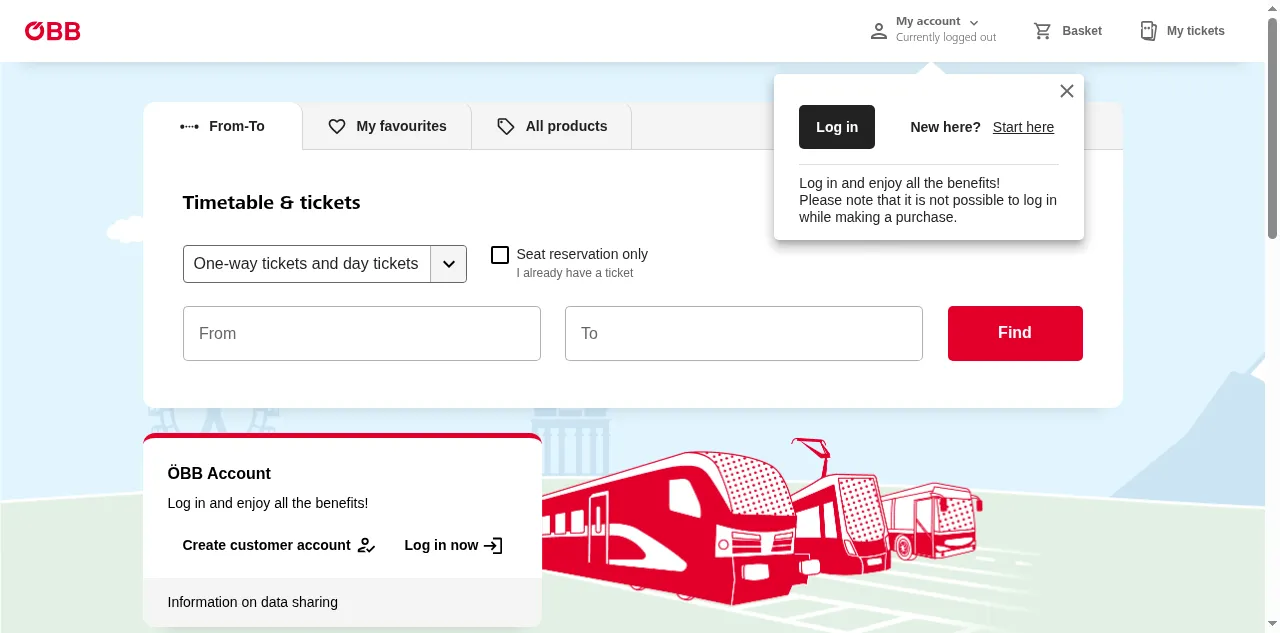Switch to the My favourites tab
The width and height of the screenshot is (1280, 633).
[387, 126]
